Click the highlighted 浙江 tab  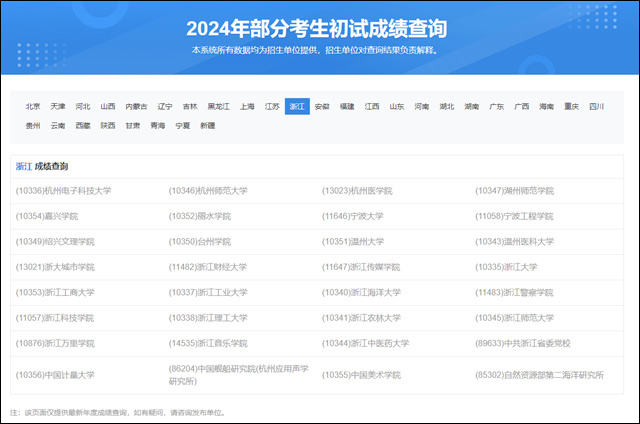297,107
